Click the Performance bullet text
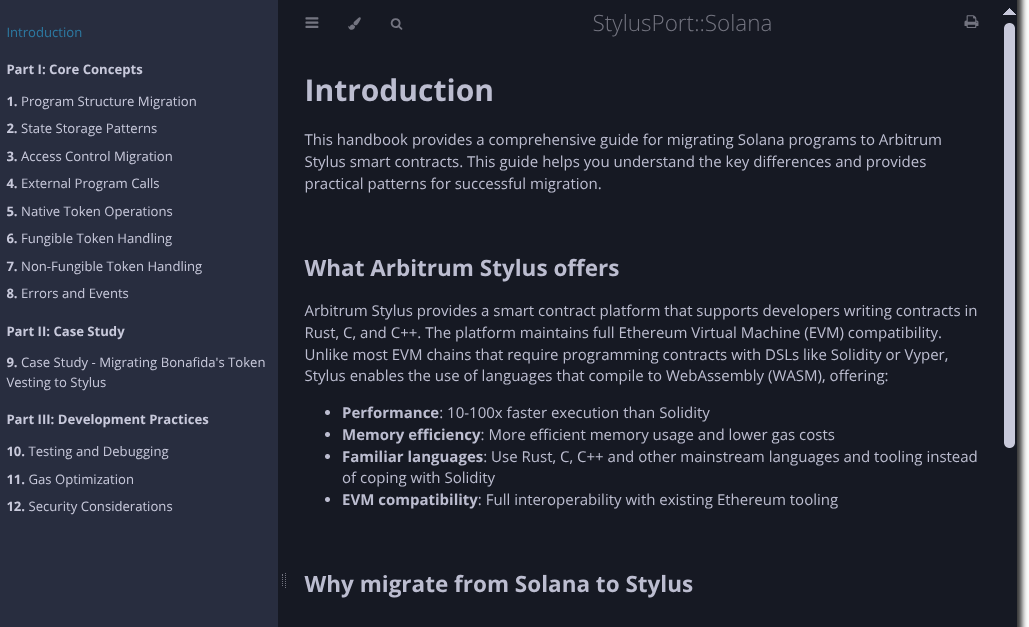 coord(526,413)
